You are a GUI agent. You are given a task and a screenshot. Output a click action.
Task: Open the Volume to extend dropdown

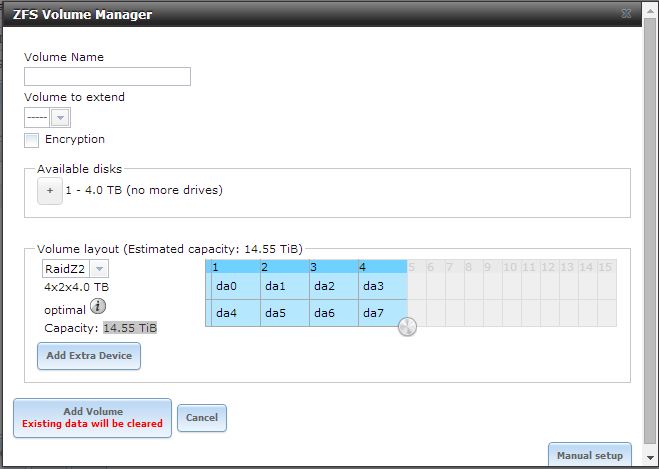60,118
